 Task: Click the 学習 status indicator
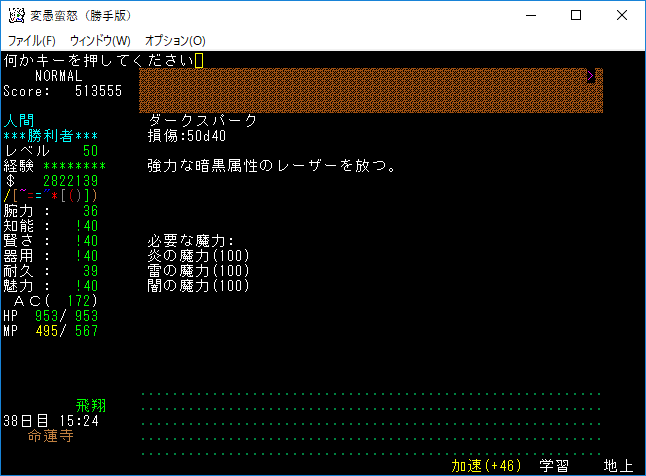554,466
